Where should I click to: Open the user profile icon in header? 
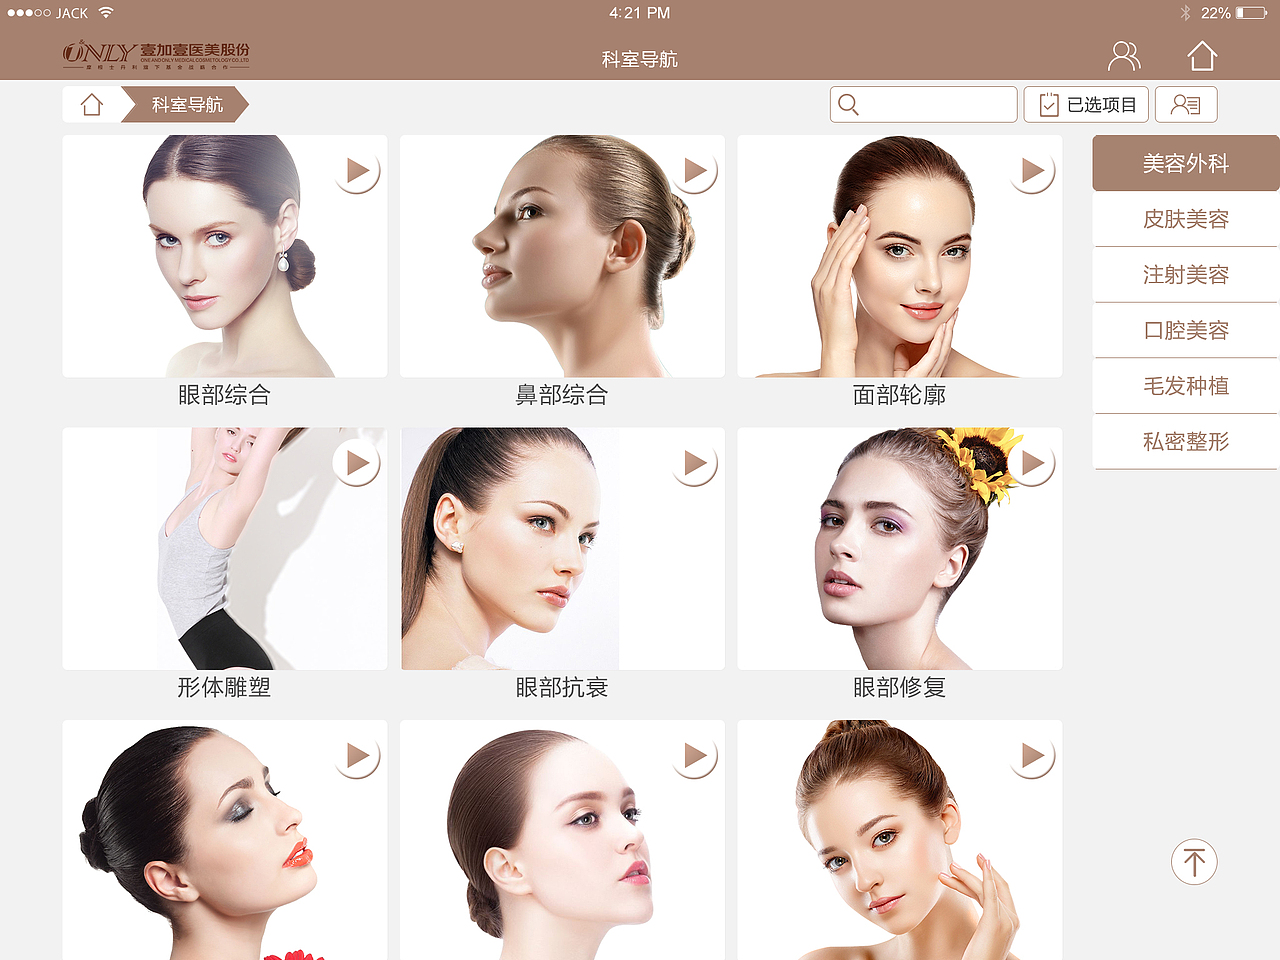coord(1124,56)
